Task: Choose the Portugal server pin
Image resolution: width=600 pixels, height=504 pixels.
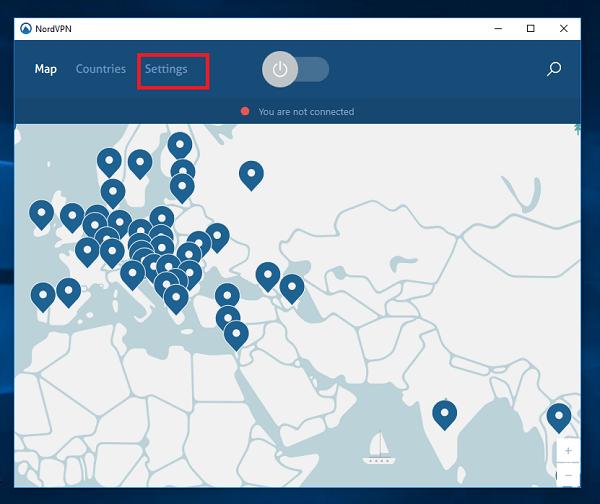Action: 43,297
